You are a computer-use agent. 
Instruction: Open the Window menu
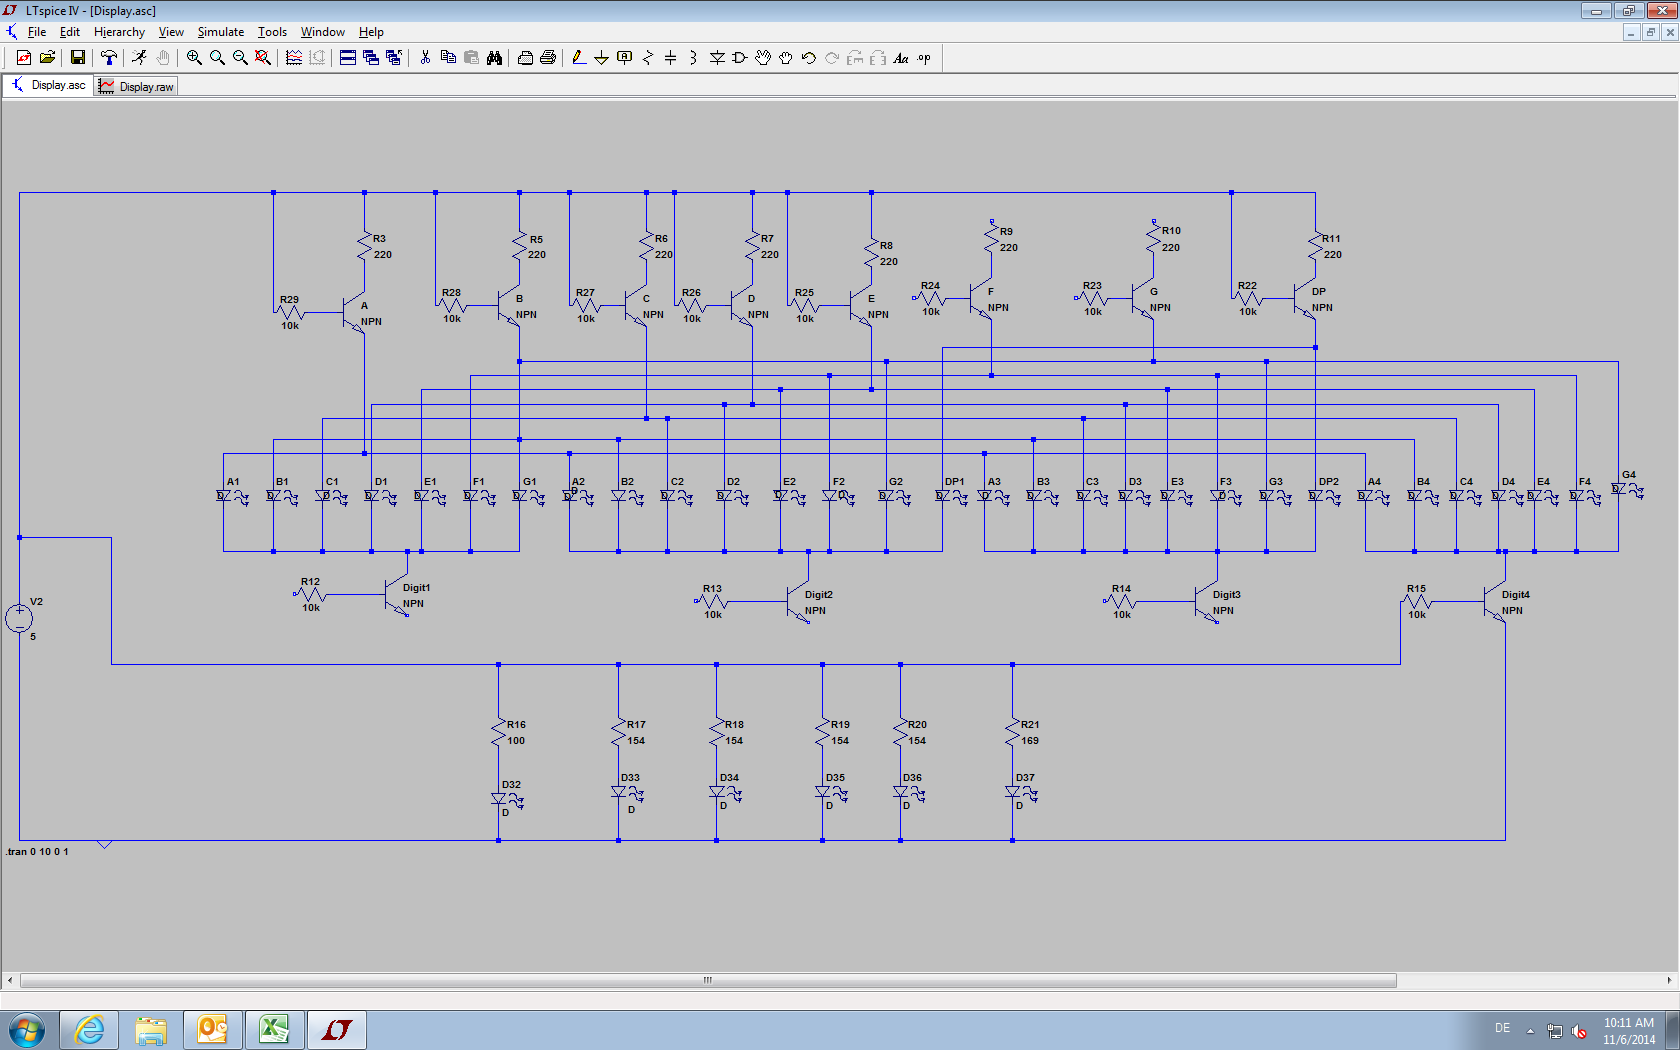tap(323, 32)
